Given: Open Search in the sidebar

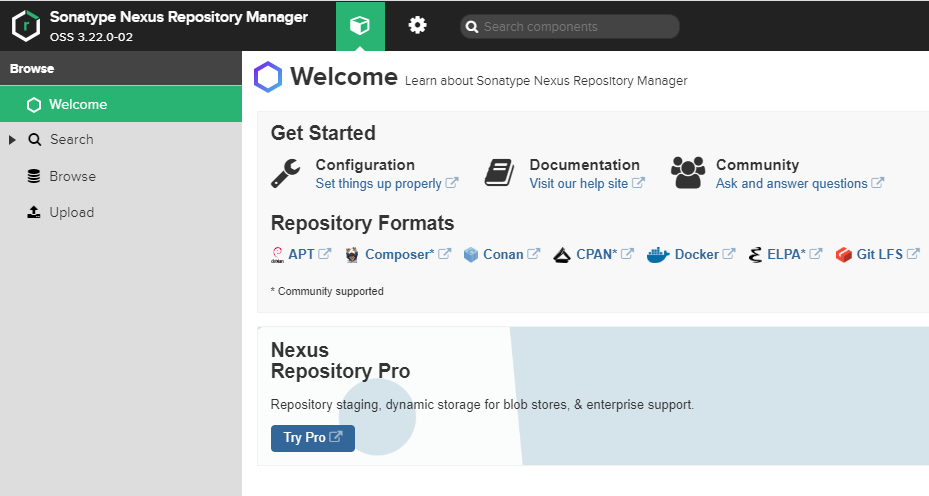Looking at the screenshot, I should point(72,139).
